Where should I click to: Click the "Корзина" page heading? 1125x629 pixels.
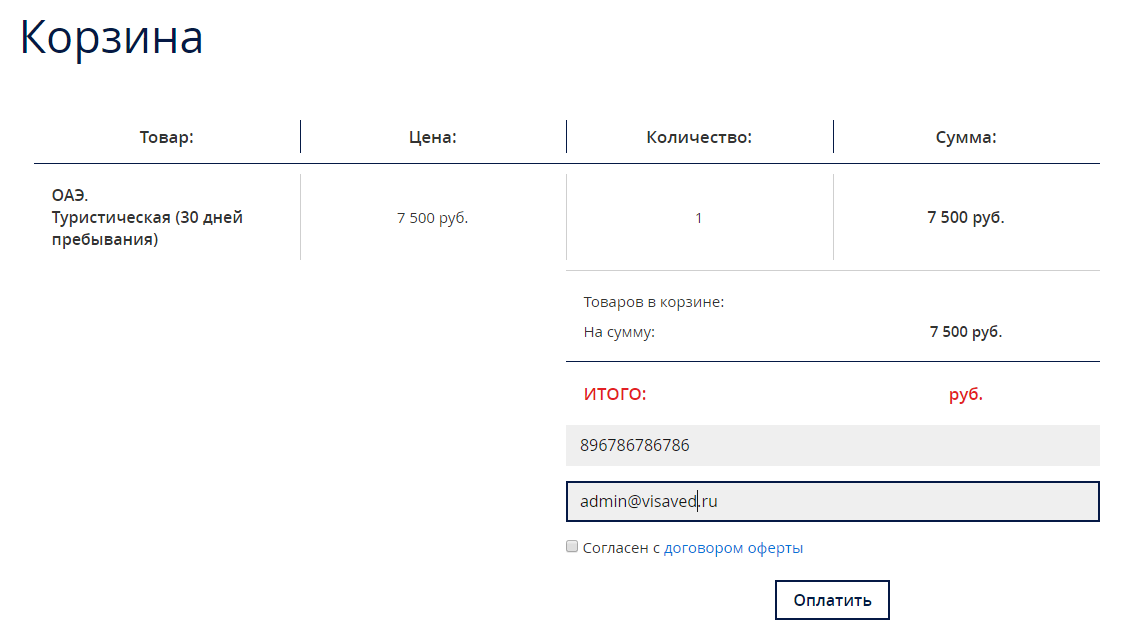pyautogui.click(x=112, y=38)
